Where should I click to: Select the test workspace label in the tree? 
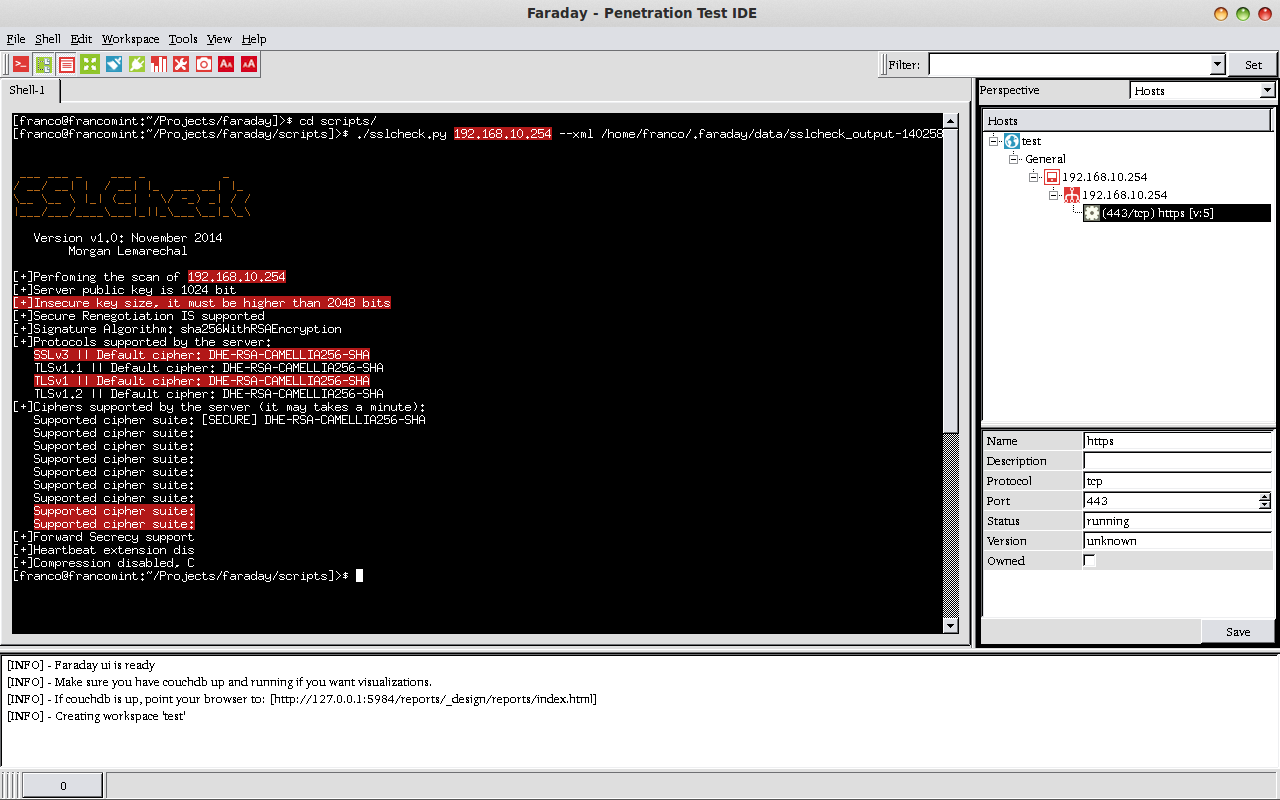pyautogui.click(x=1031, y=141)
